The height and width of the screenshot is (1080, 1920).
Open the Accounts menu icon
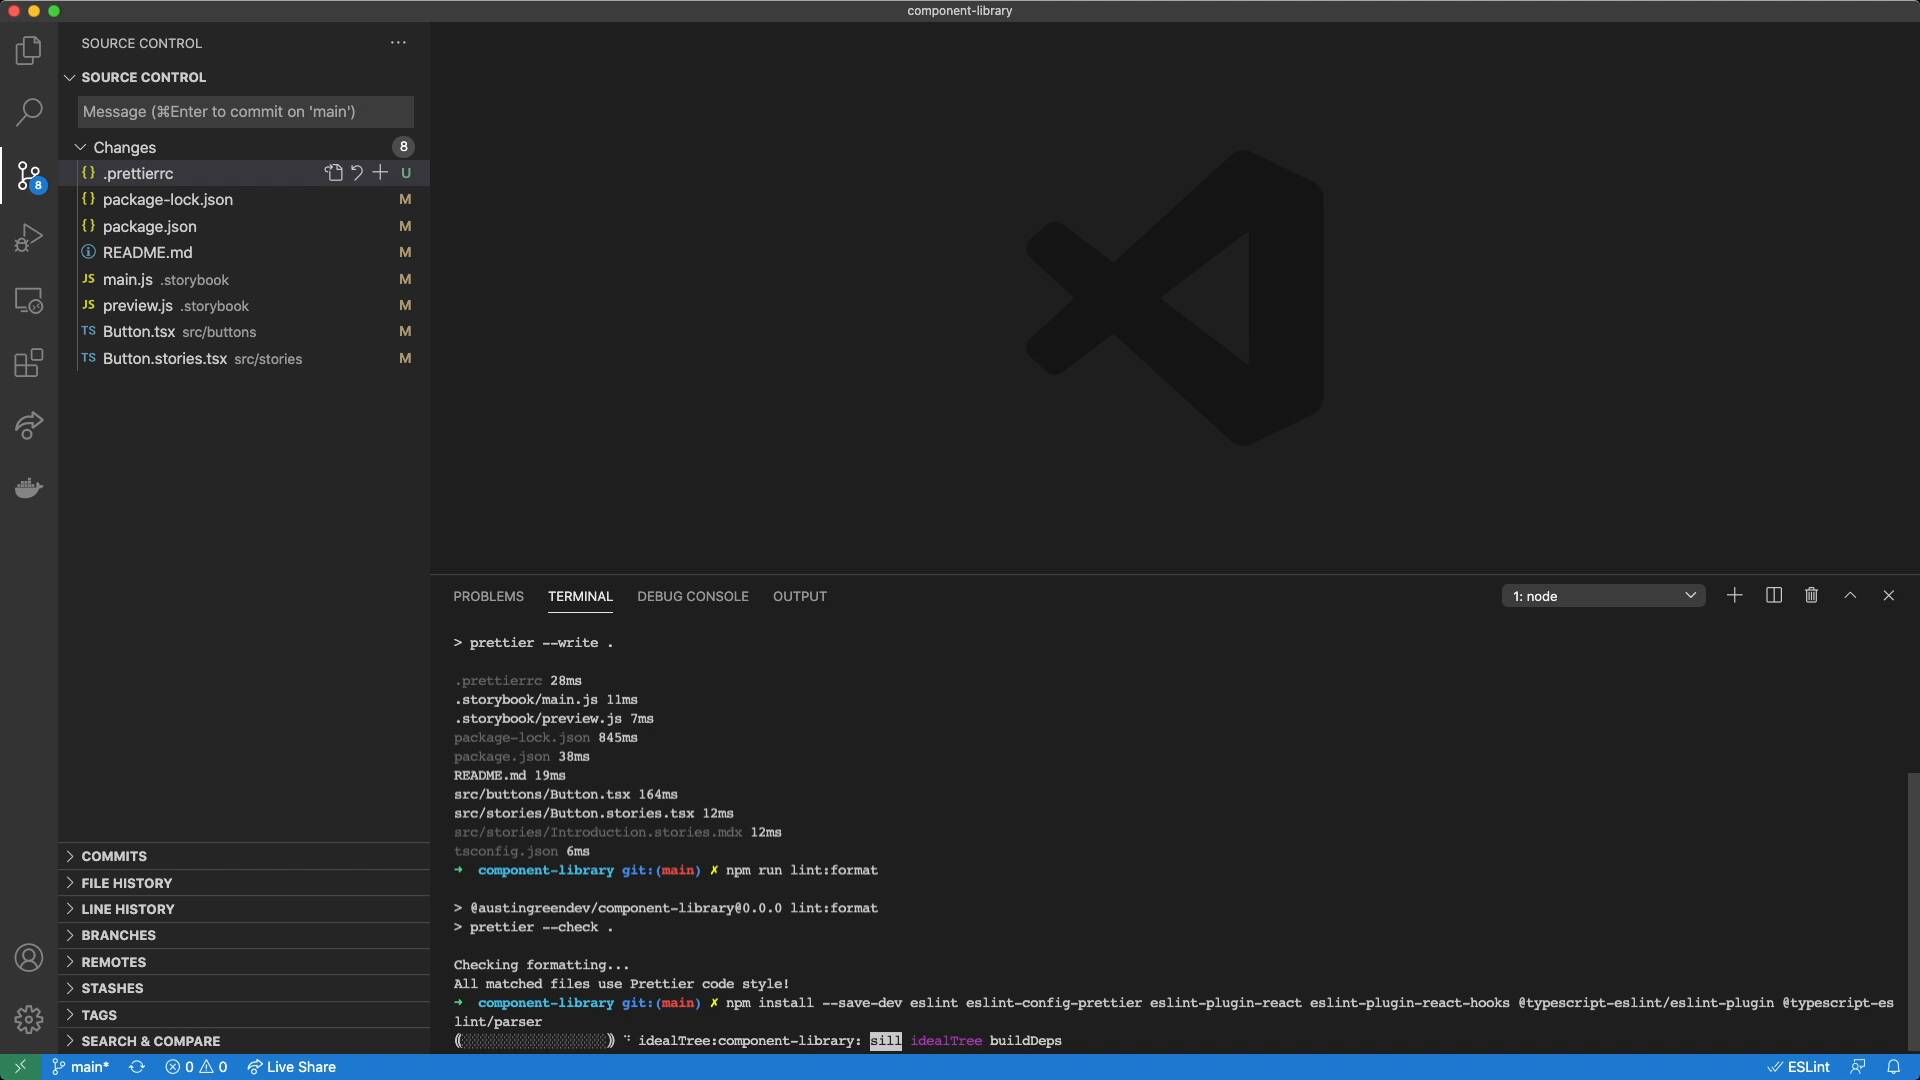29,958
